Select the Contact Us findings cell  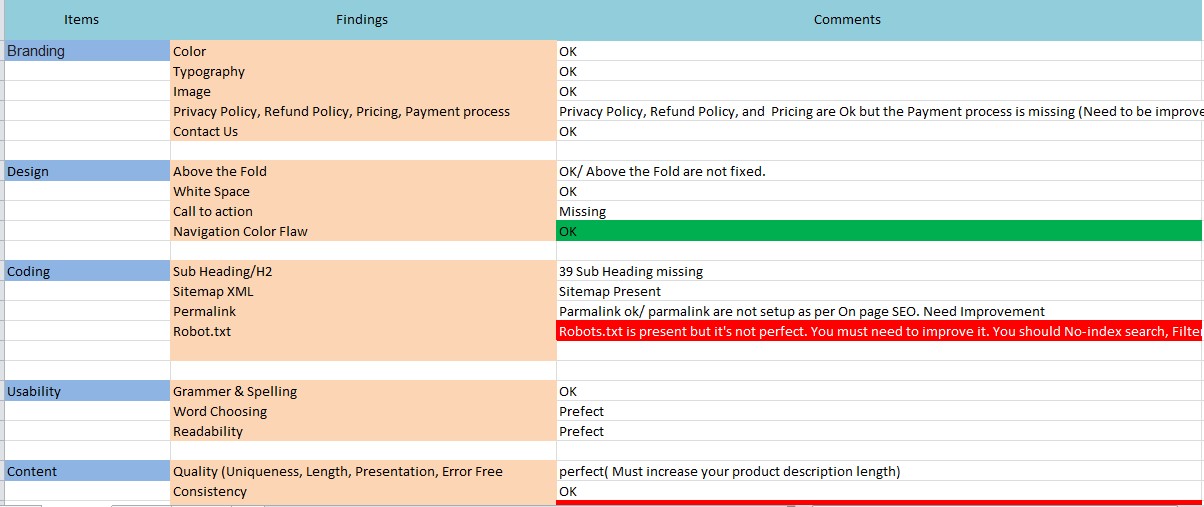click(x=363, y=131)
